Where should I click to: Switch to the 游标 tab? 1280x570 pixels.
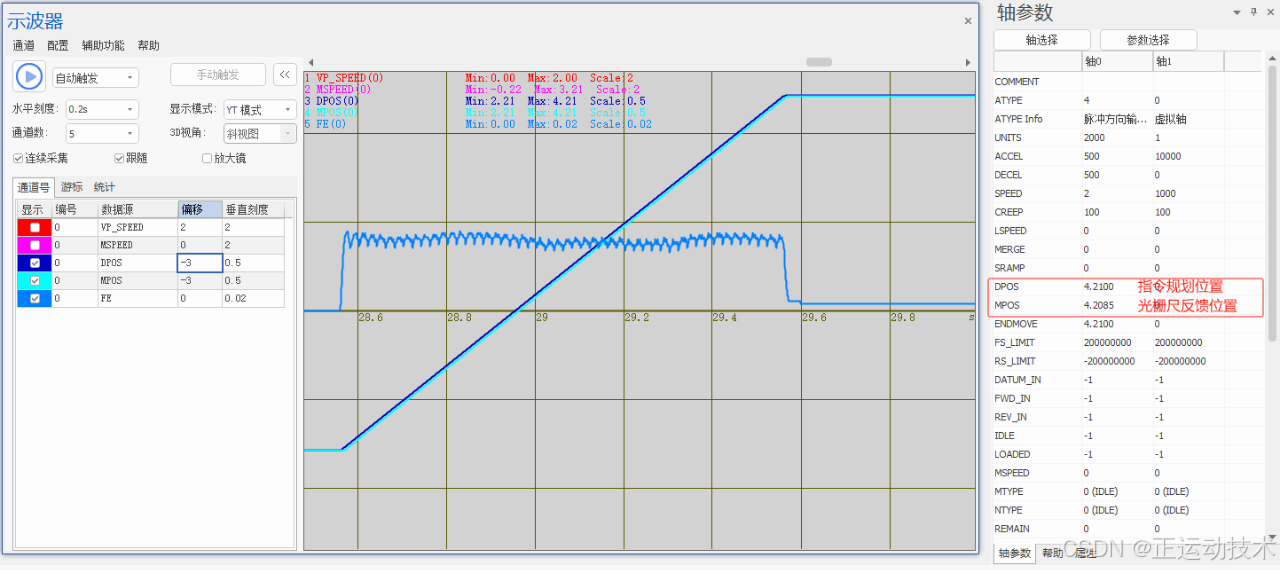click(72, 187)
